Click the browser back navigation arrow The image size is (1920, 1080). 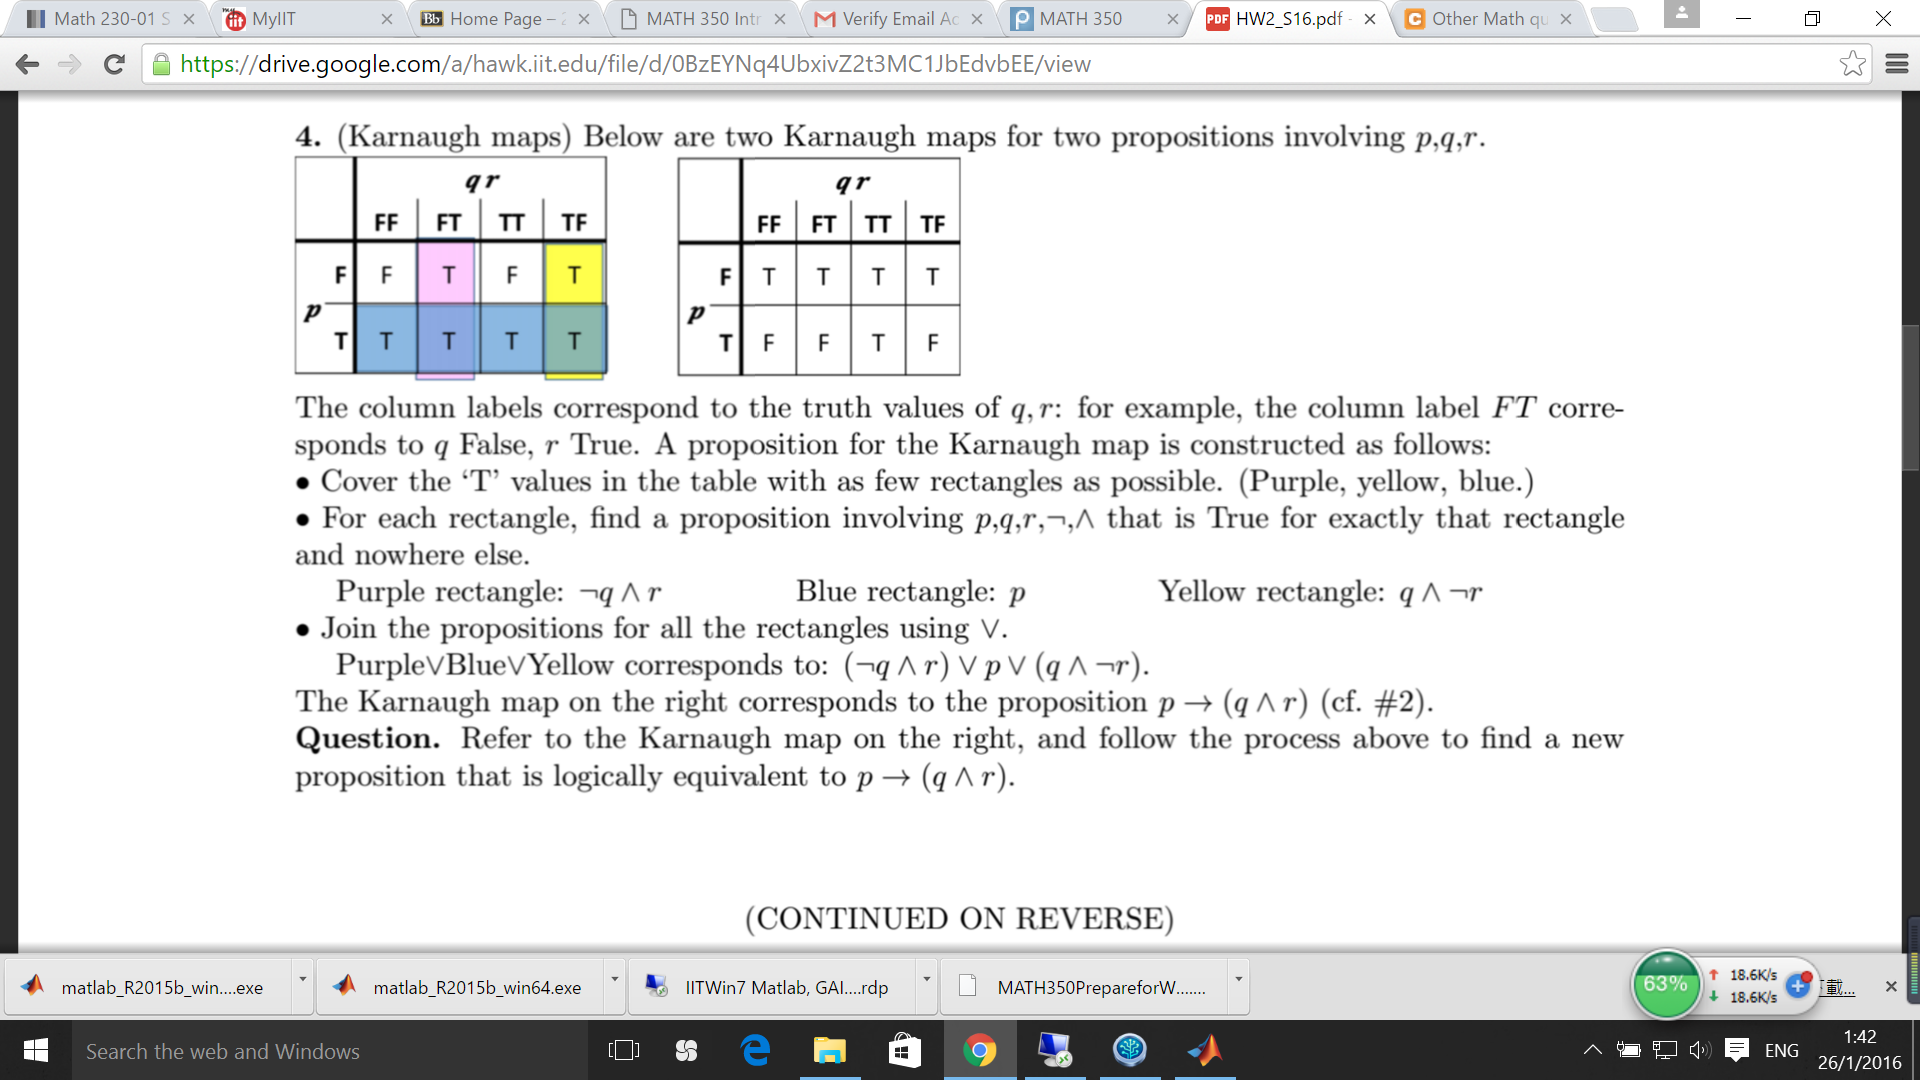point(26,63)
